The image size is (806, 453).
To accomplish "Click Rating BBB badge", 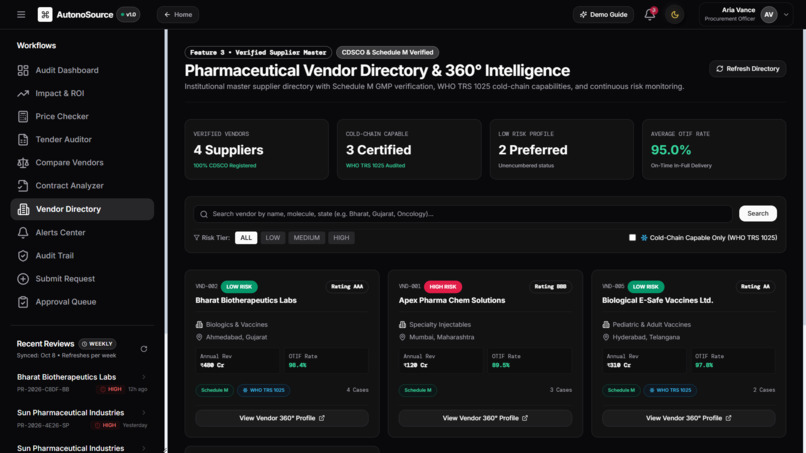I will click(x=550, y=286).
